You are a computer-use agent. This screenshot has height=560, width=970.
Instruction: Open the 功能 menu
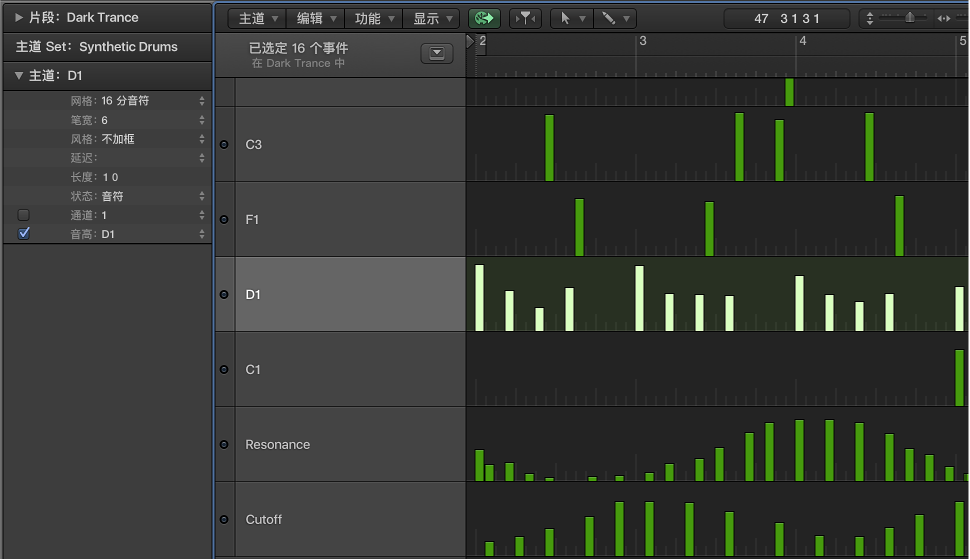(x=375, y=18)
